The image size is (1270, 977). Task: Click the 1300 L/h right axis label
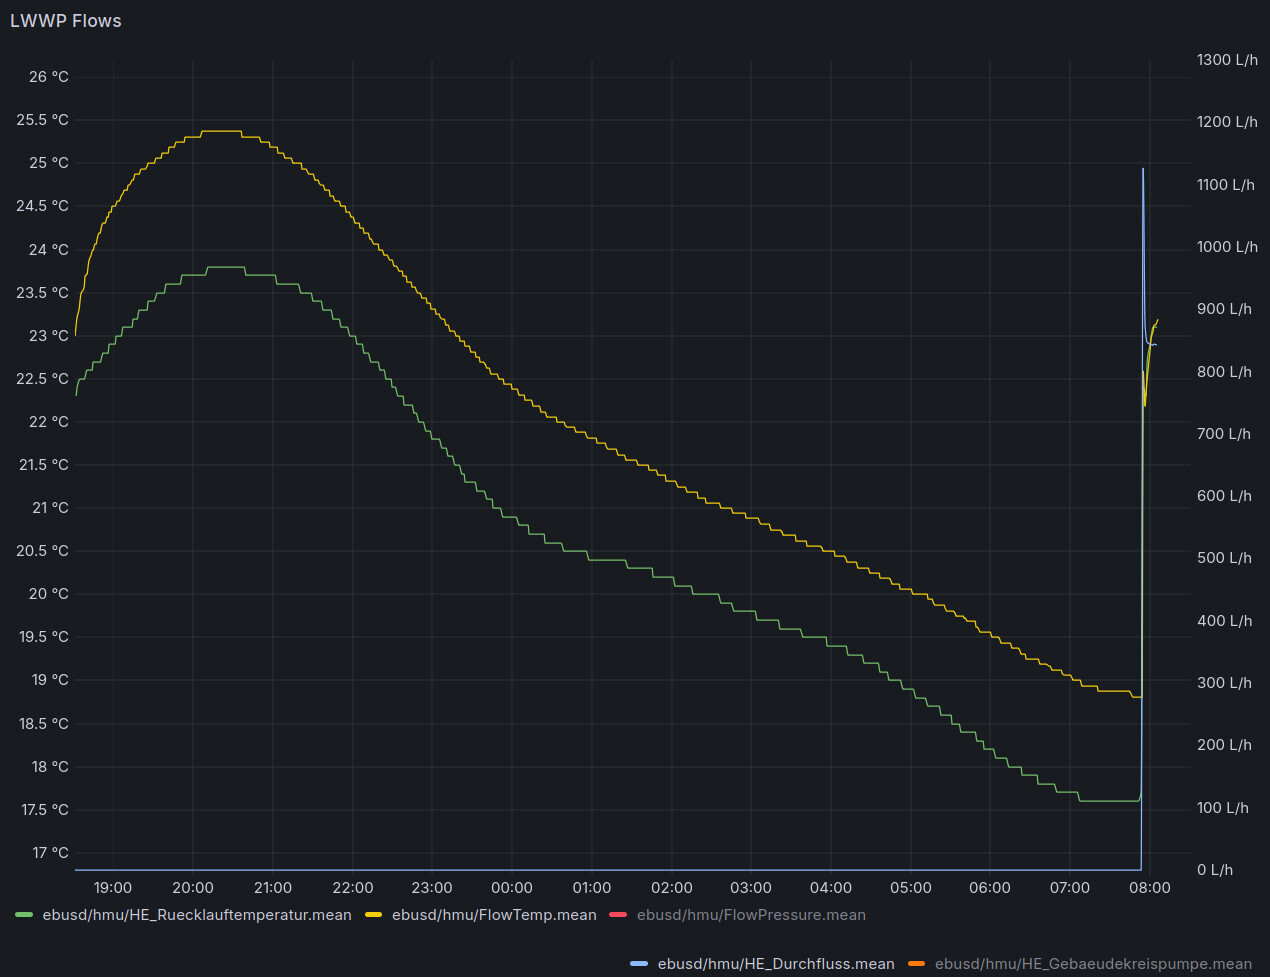coord(1227,60)
